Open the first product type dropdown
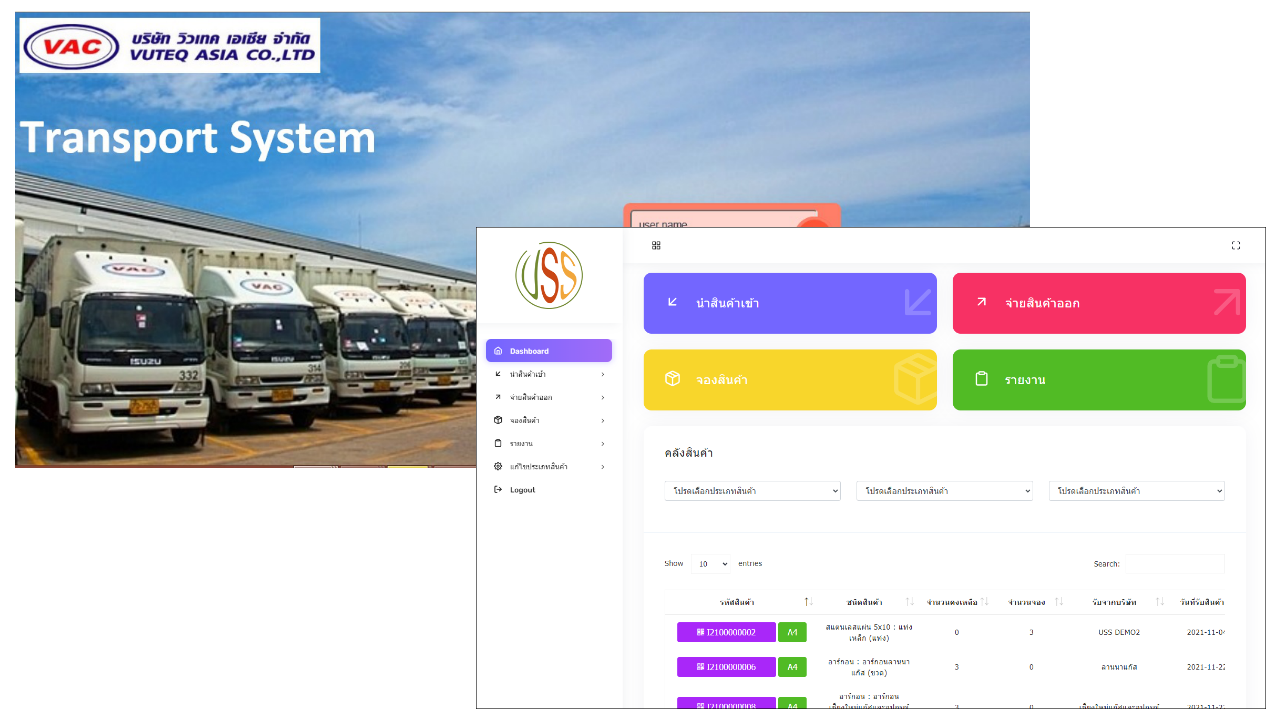Viewport: 1280px width, 720px height. (752, 491)
